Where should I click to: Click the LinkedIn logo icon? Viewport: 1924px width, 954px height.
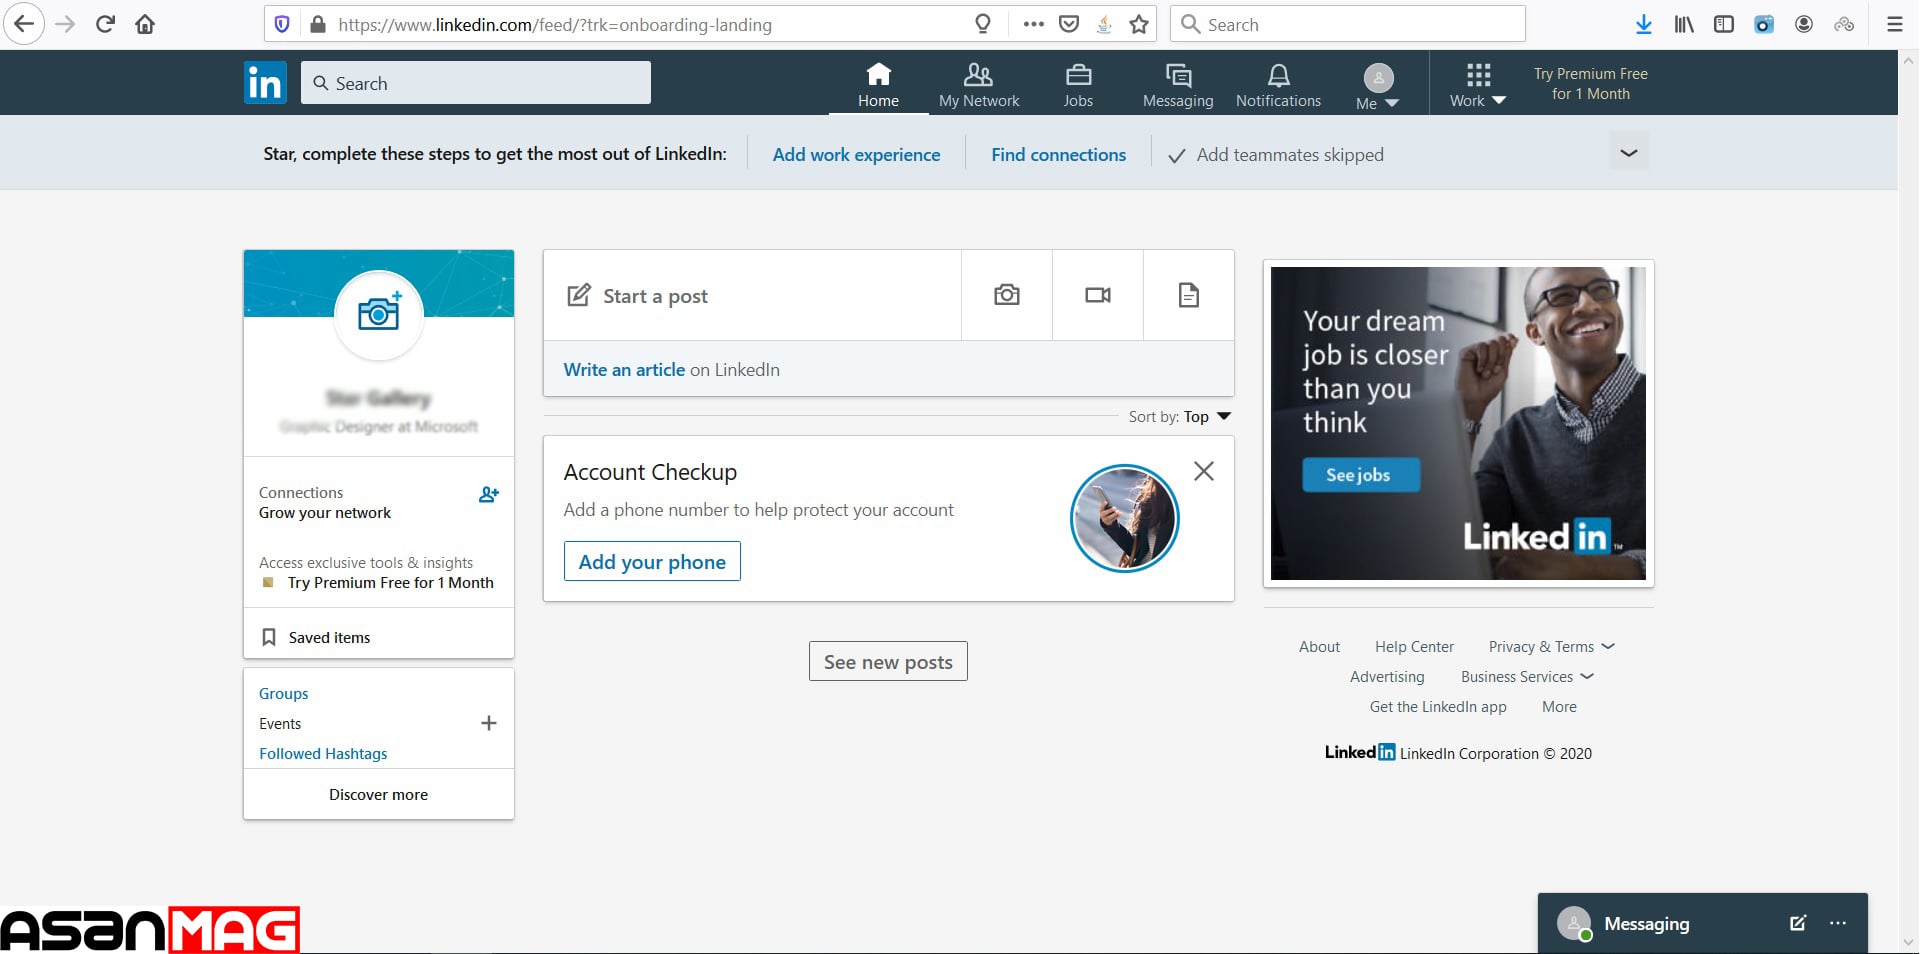[265, 82]
